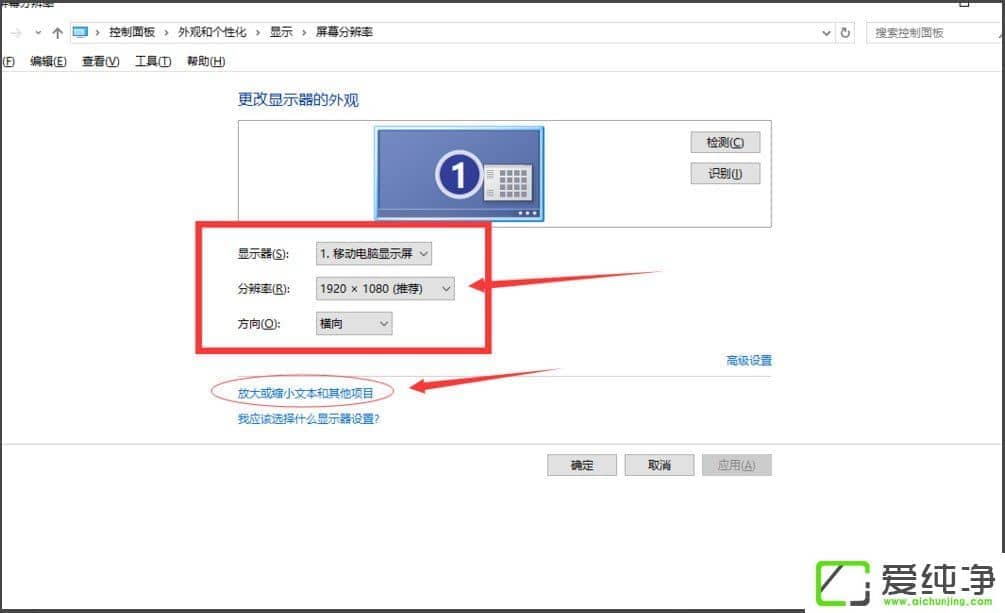
Task: Click the refresh icon in the address bar
Action: [845, 31]
